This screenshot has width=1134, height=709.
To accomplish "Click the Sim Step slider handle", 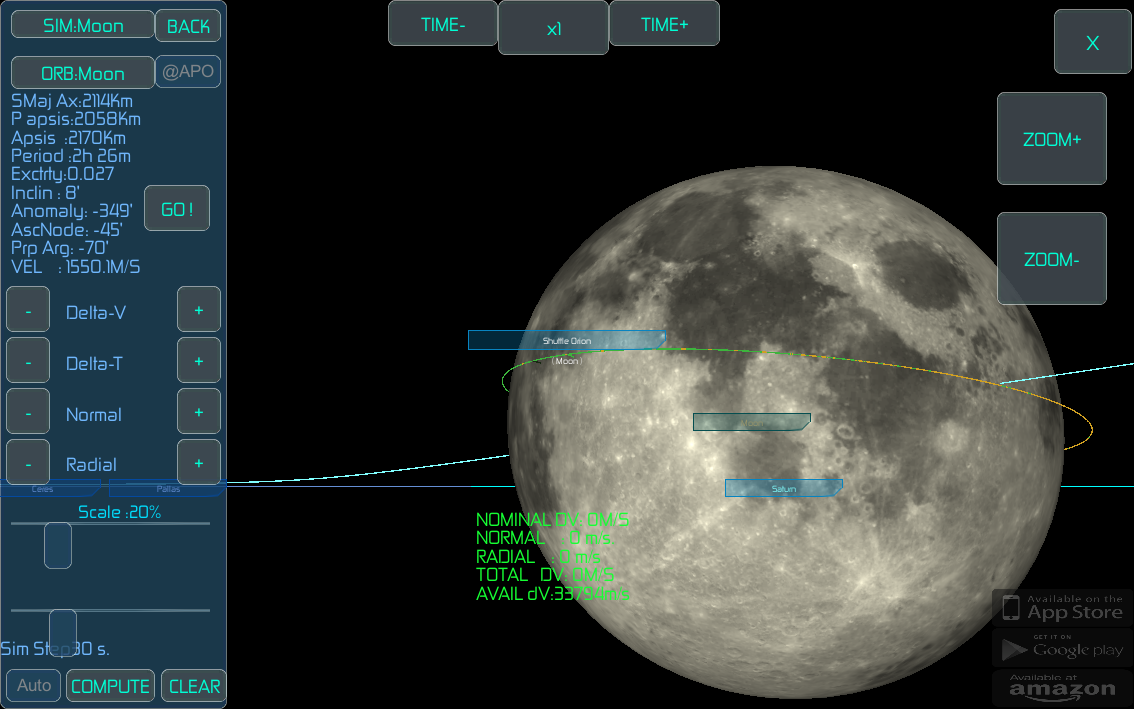I will 63,632.
